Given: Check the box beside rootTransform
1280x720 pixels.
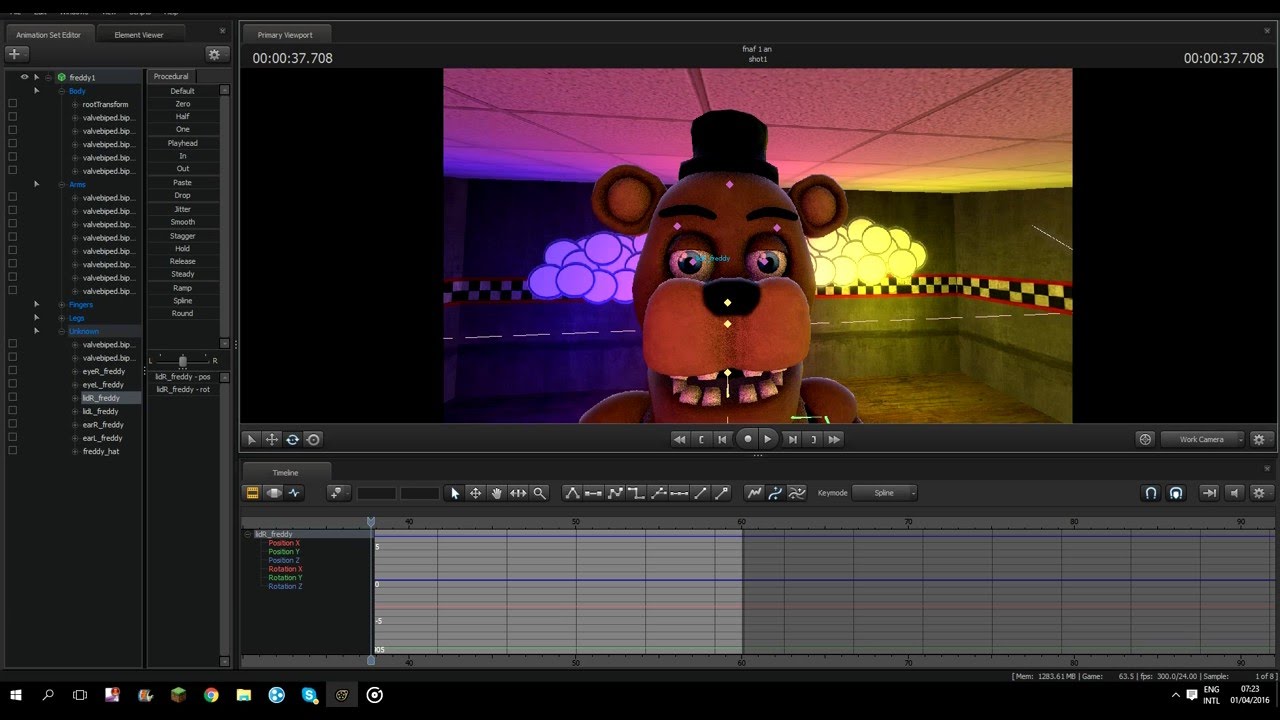Looking at the screenshot, I should point(12,104).
